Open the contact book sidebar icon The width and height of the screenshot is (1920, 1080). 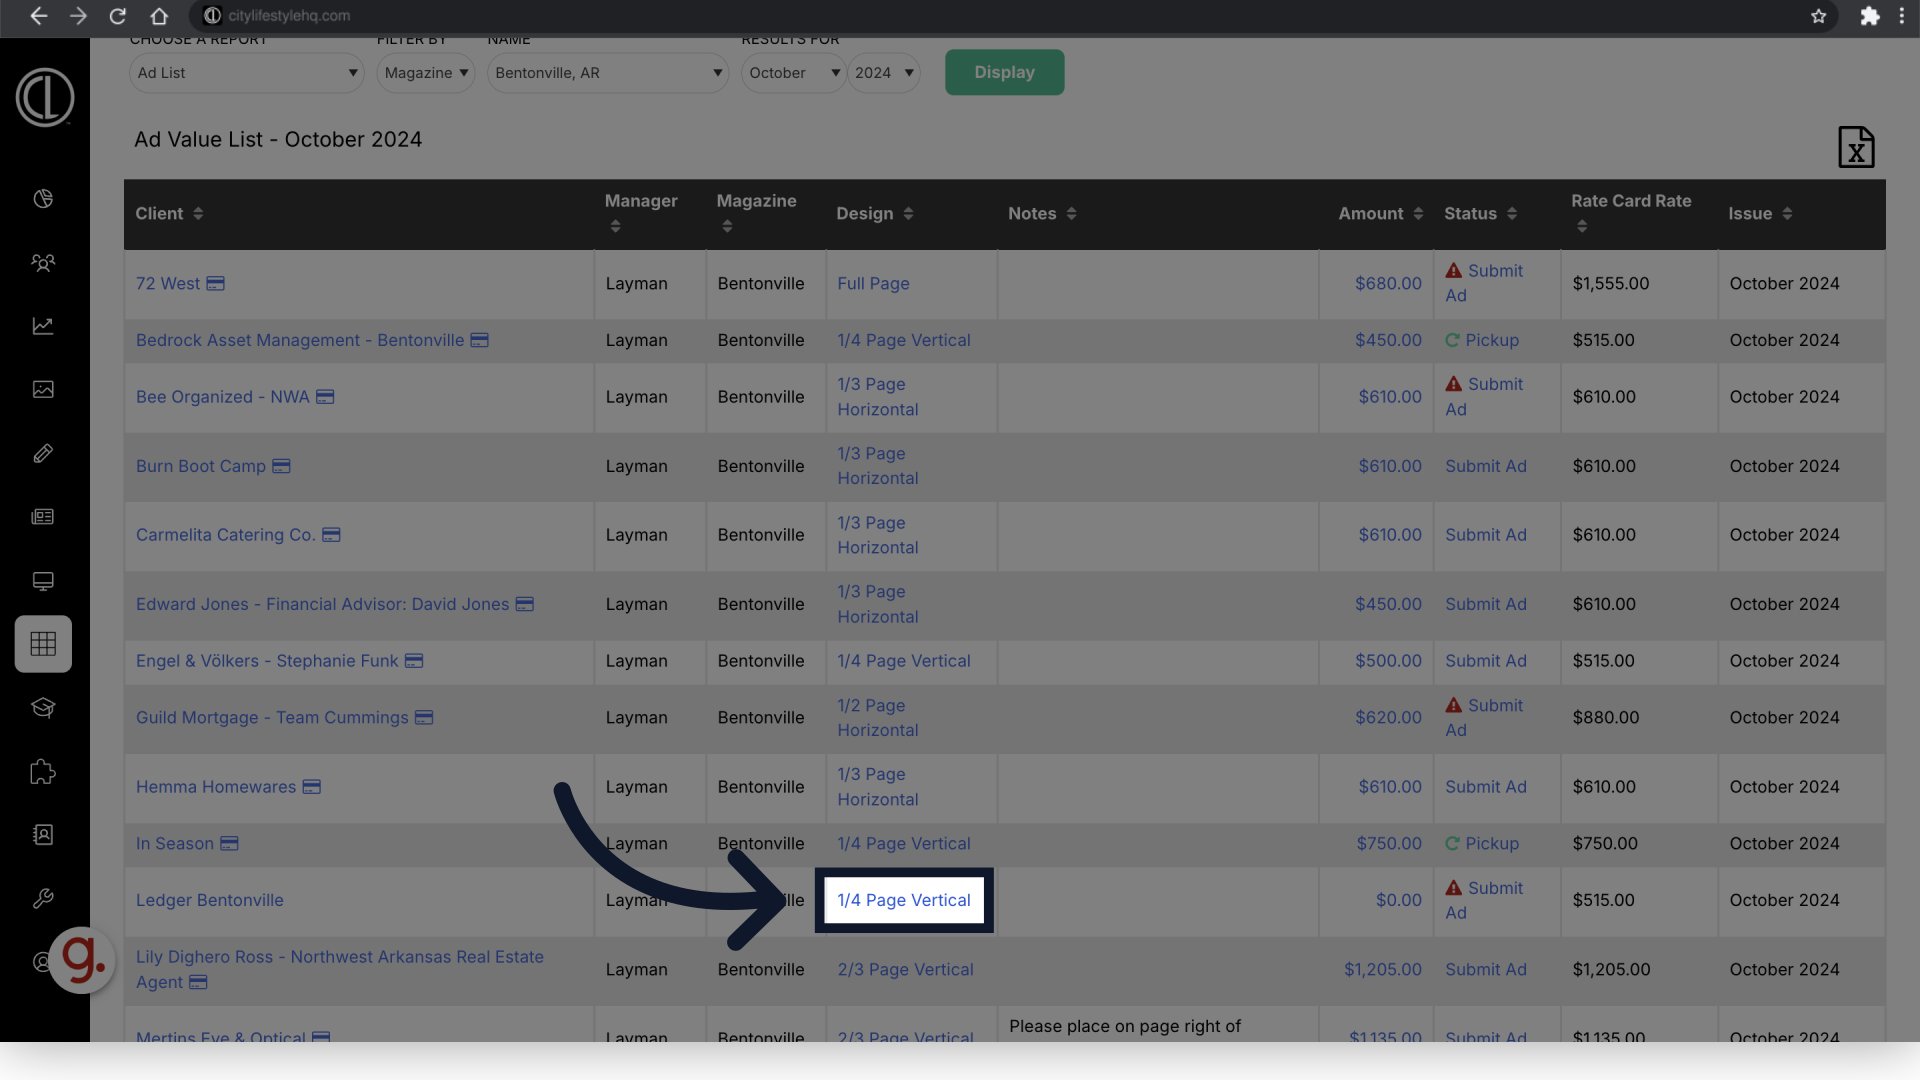[43, 835]
